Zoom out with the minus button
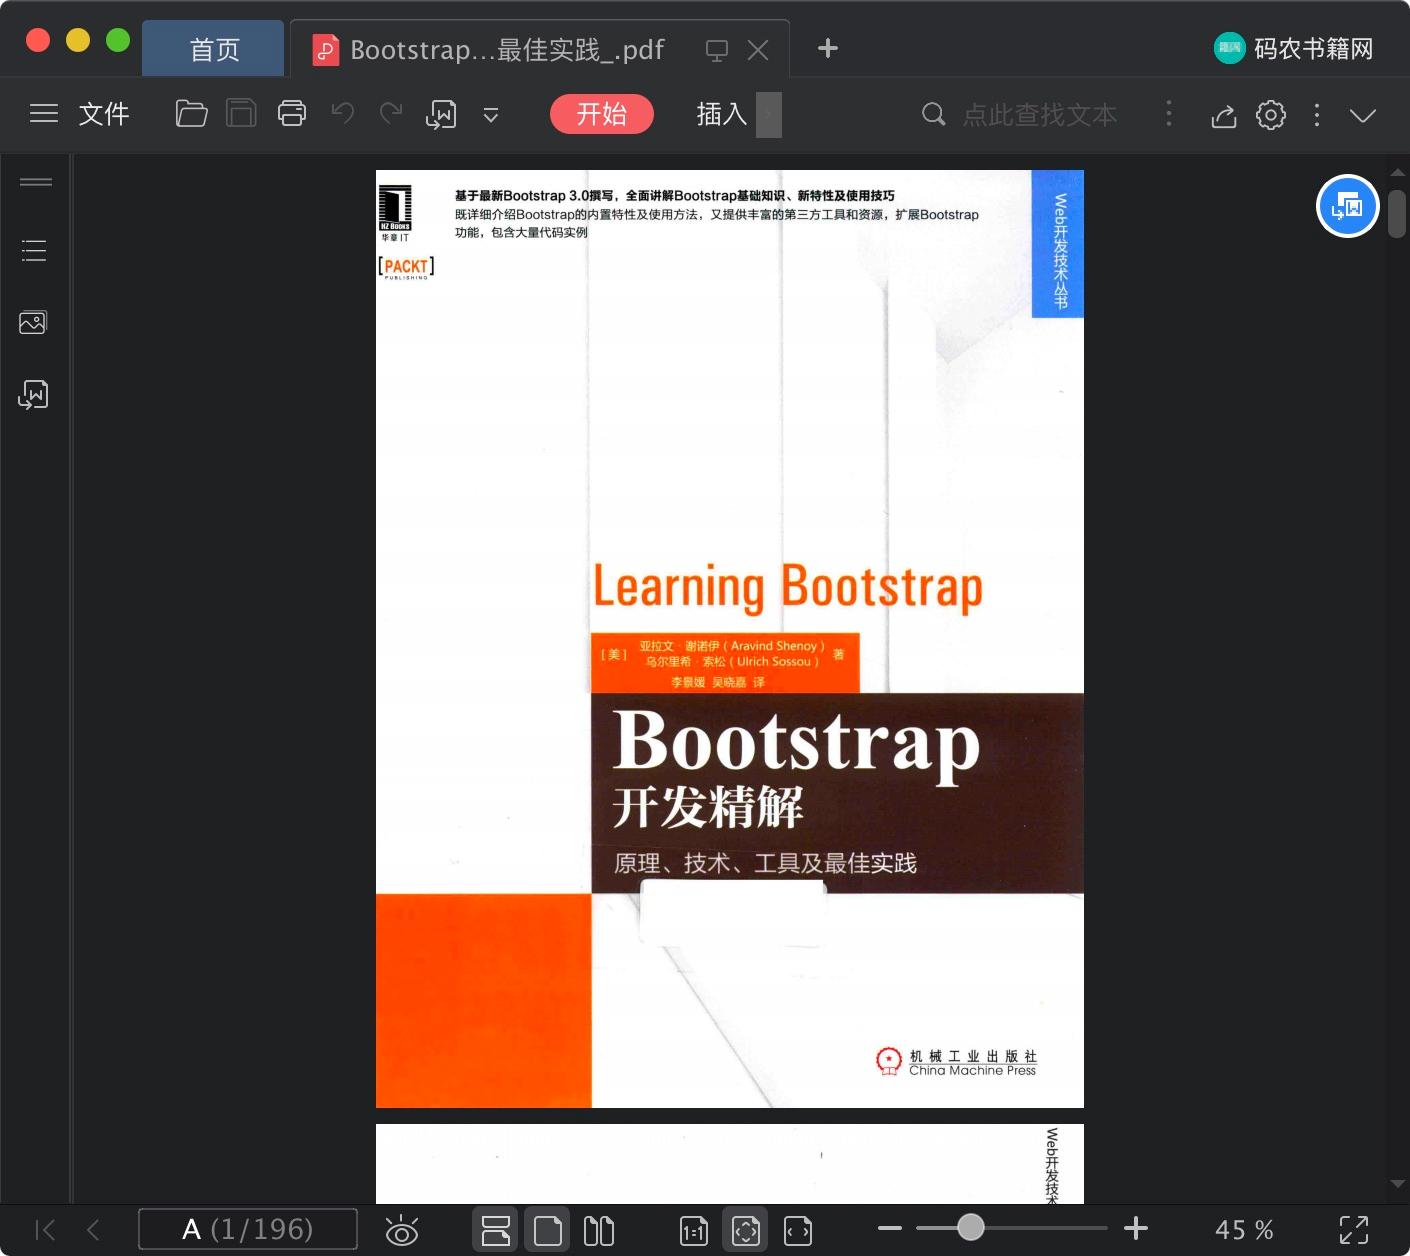 (x=890, y=1228)
